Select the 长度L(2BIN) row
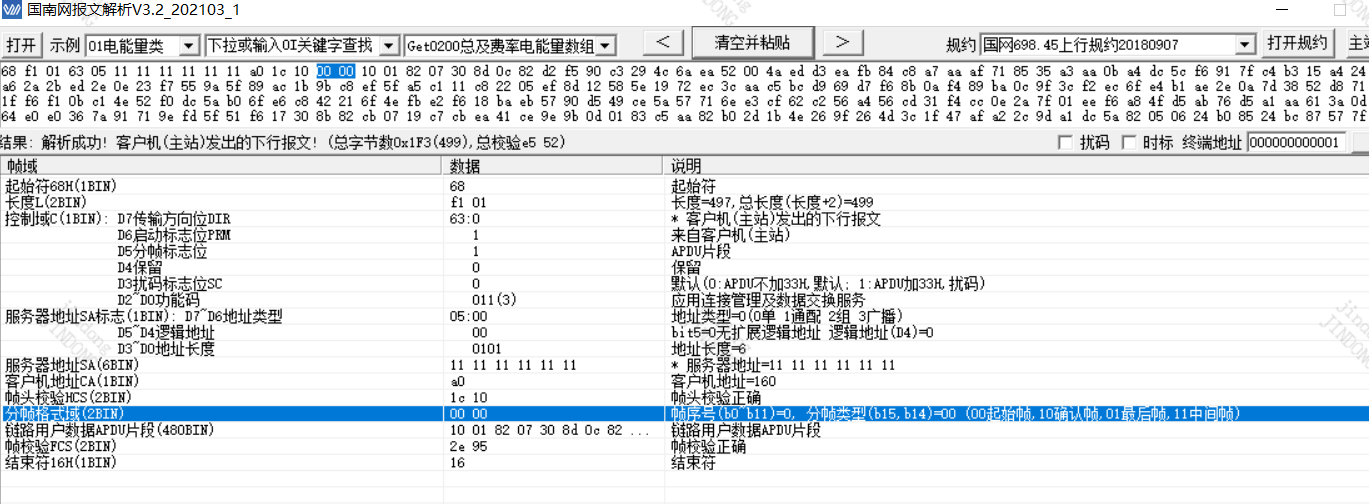This screenshot has width=1369, height=504. coord(684,203)
